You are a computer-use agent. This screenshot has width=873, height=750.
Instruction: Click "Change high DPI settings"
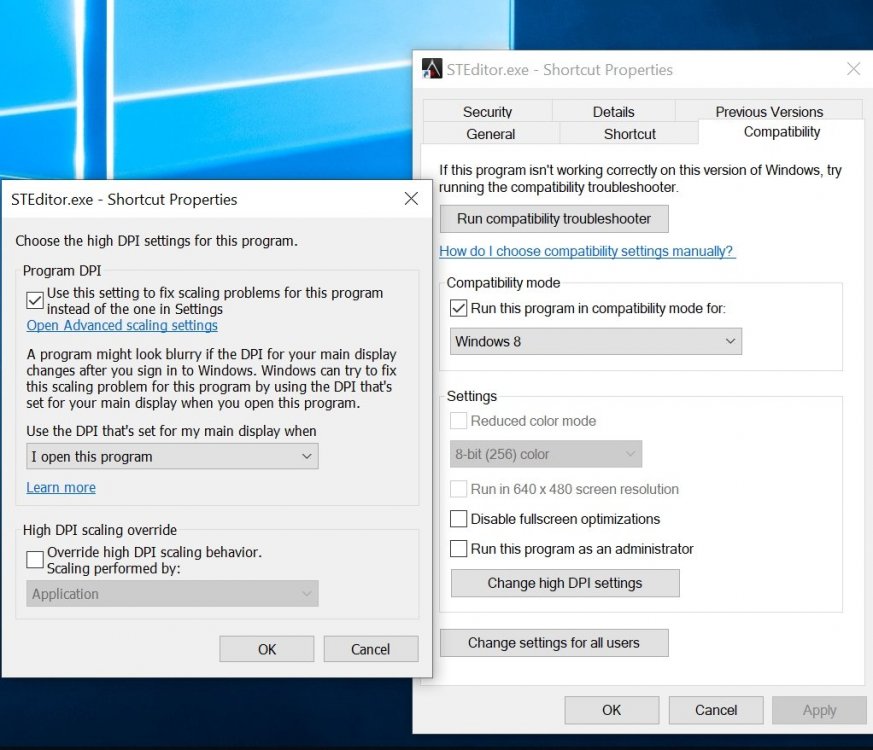[x=564, y=583]
